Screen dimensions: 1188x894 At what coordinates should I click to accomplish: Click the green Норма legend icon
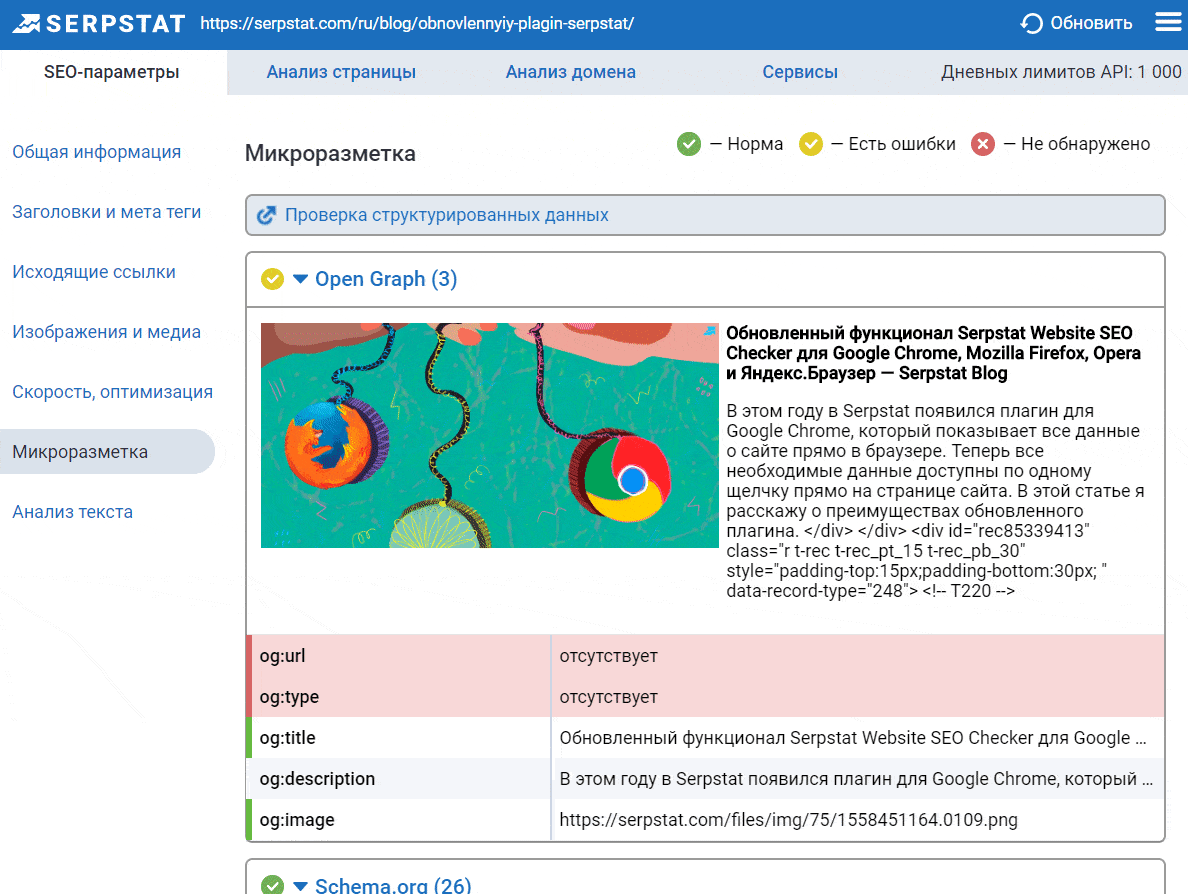click(689, 144)
